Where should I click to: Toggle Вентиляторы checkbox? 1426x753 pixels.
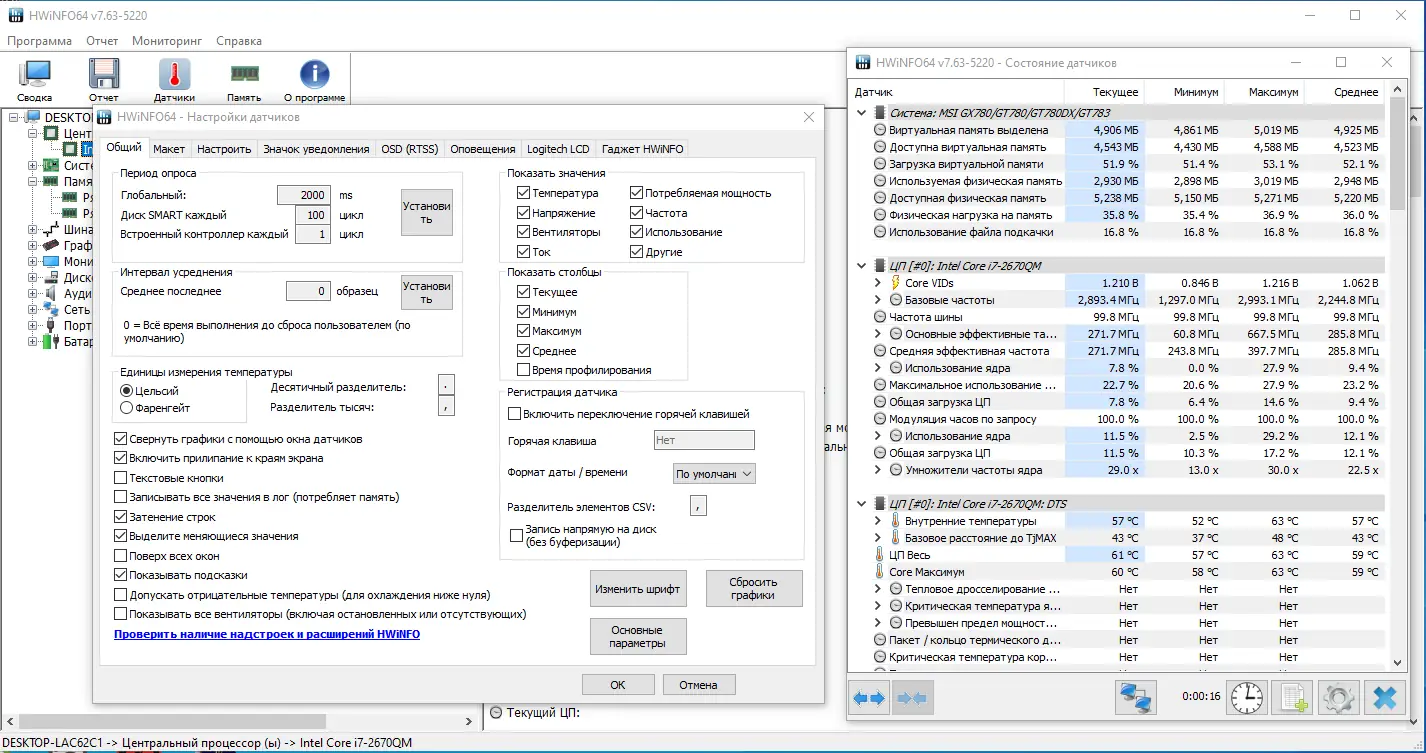524,232
